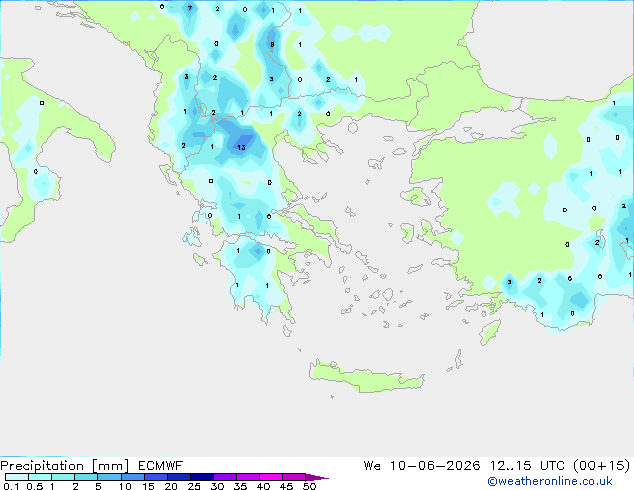Click the '0.5' legend scale label
634x490 pixels.
point(34,486)
